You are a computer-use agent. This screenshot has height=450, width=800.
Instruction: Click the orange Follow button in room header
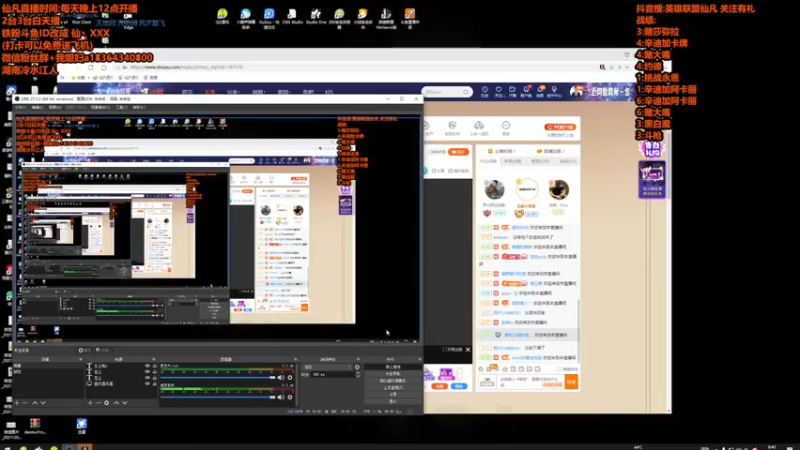point(458,152)
